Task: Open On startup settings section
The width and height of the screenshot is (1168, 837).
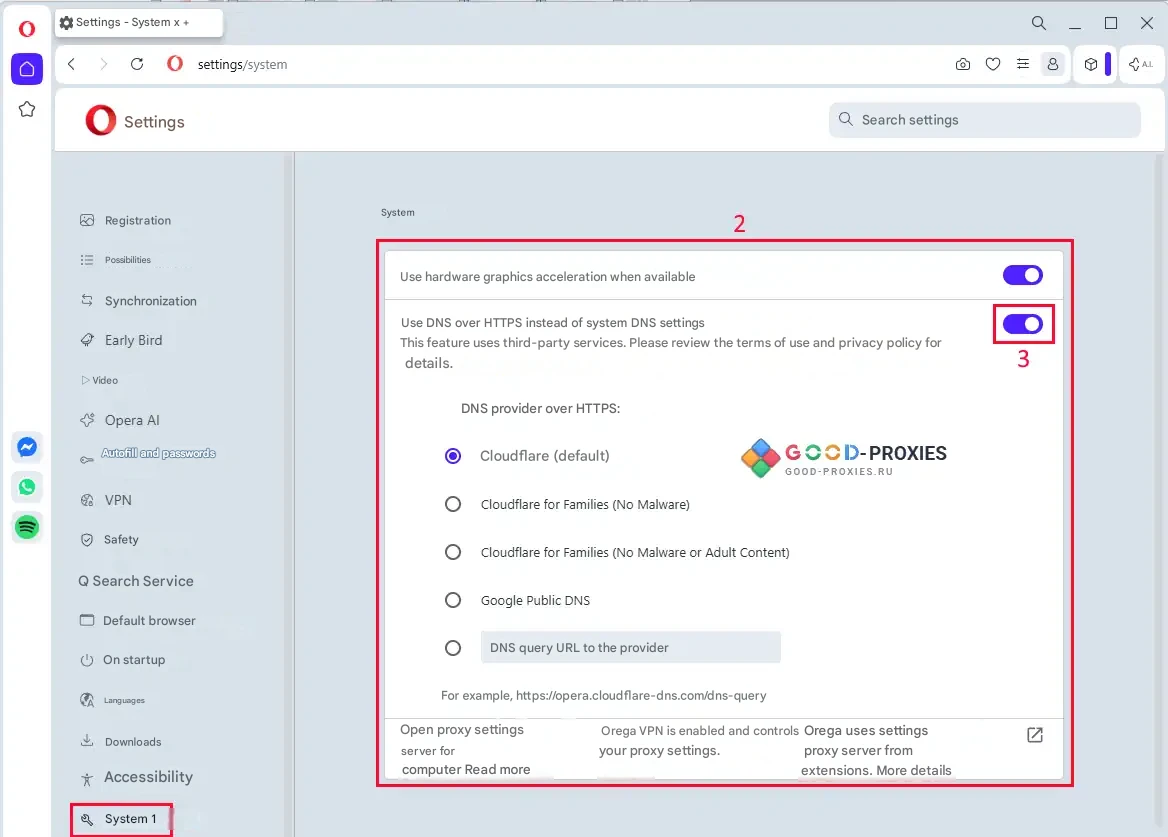Action: click(123, 660)
